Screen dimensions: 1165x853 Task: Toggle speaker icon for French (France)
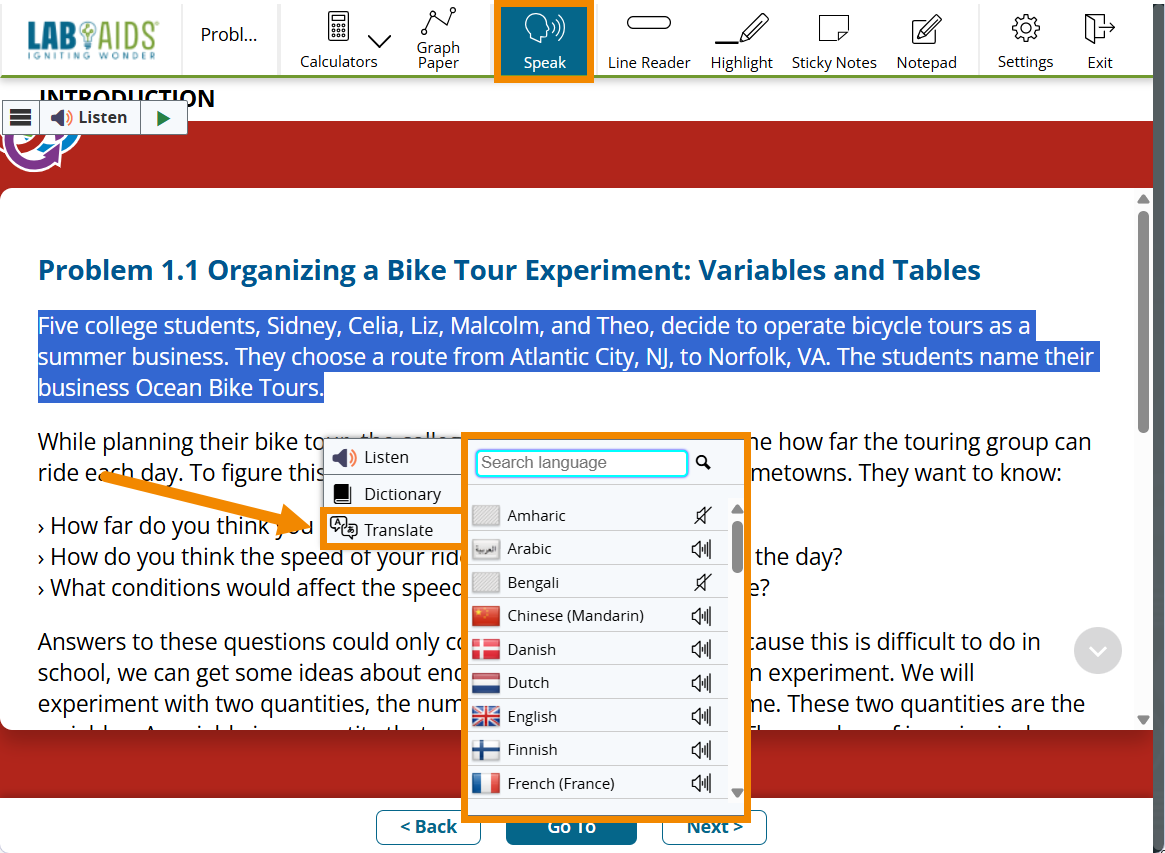coord(701,784)
